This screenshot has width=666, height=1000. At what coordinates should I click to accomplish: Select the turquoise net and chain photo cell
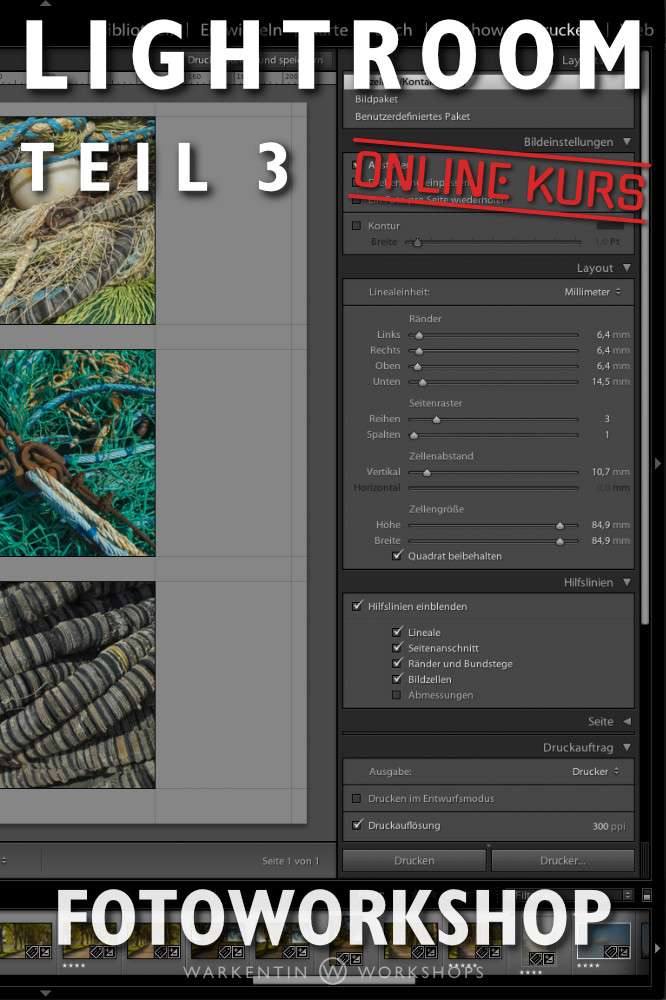[77, 452]
